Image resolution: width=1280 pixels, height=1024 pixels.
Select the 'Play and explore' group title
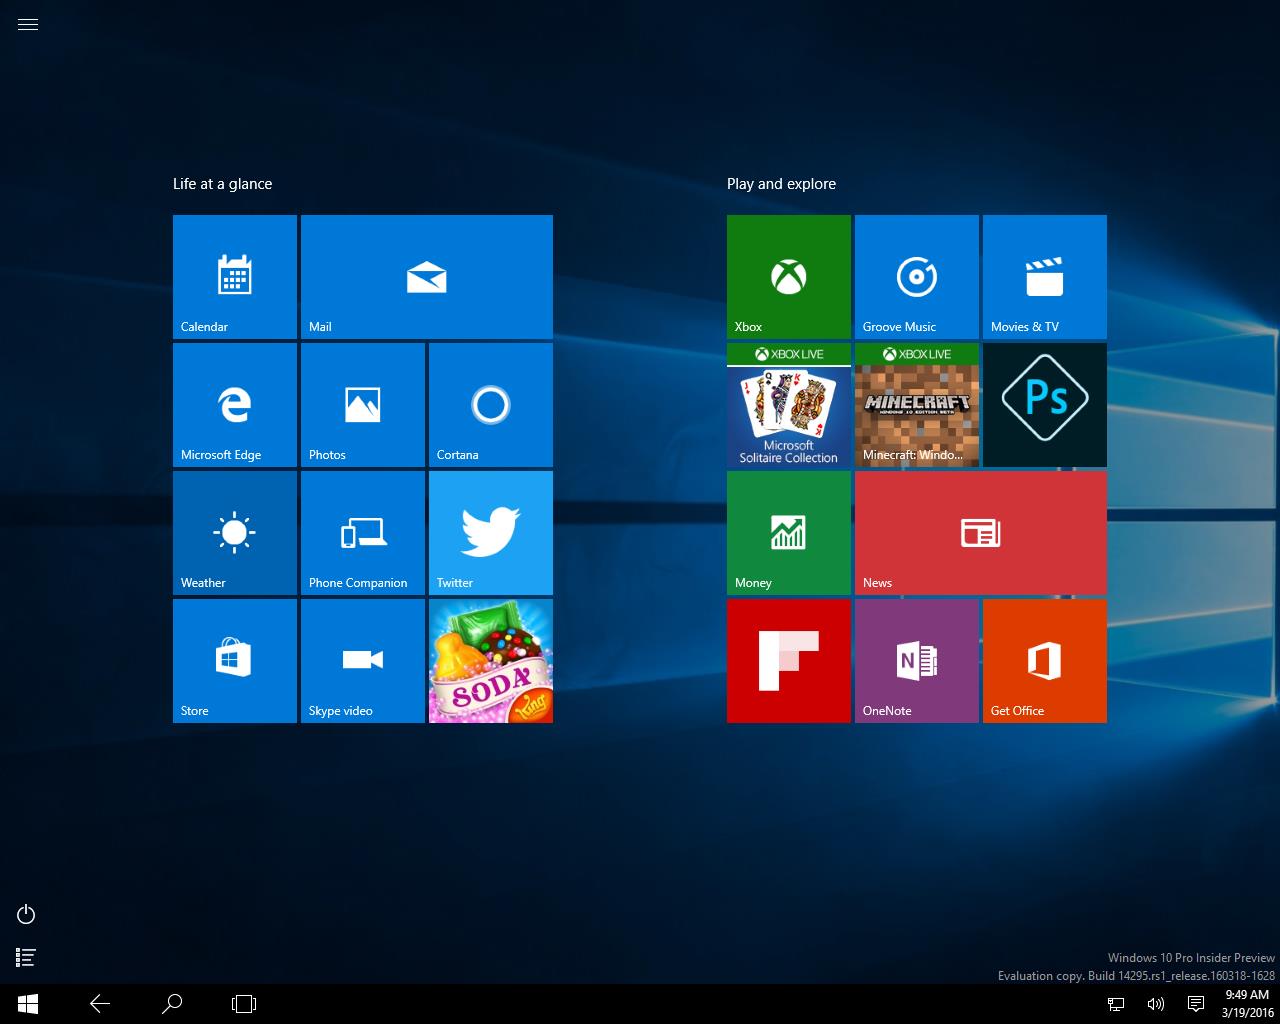click(x=781, y=184)
